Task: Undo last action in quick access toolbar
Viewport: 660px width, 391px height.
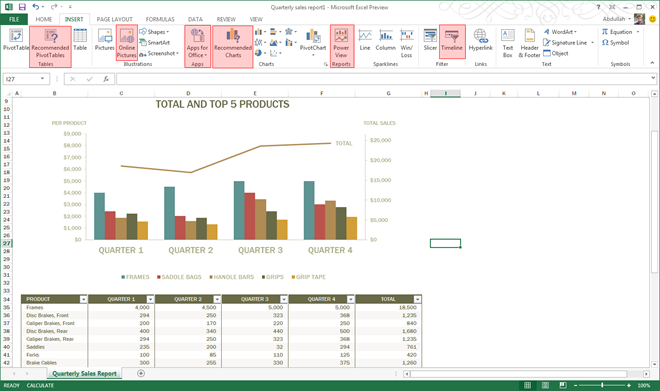Action: coord(36,7)
